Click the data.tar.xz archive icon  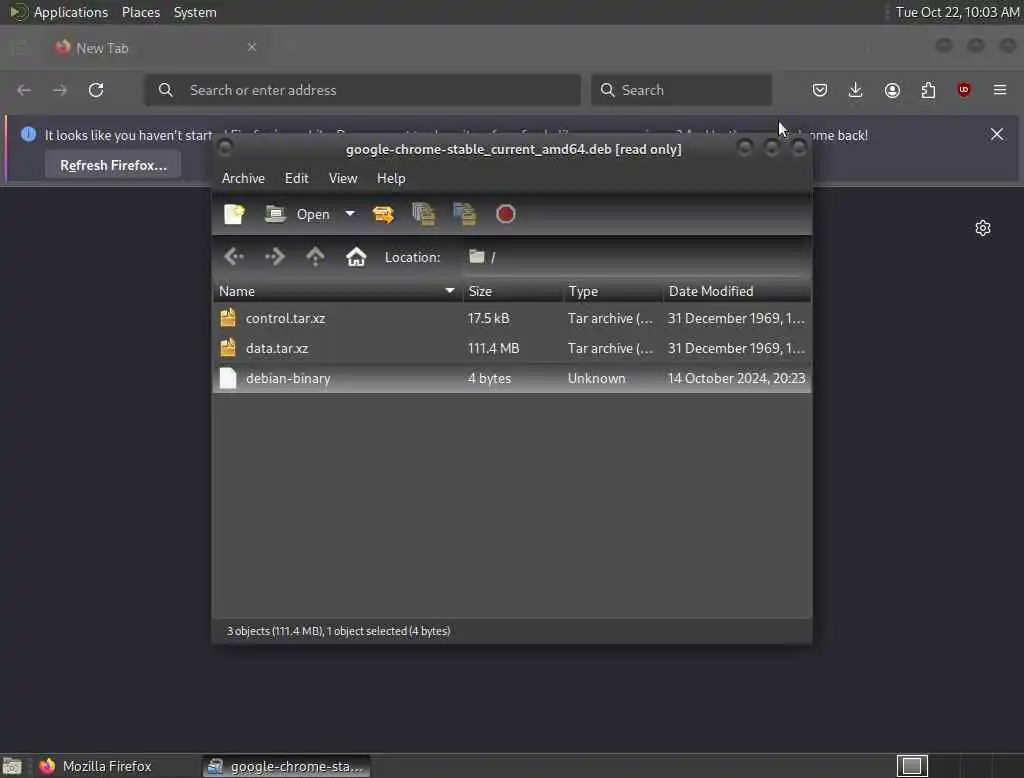[x=228, y=348]
